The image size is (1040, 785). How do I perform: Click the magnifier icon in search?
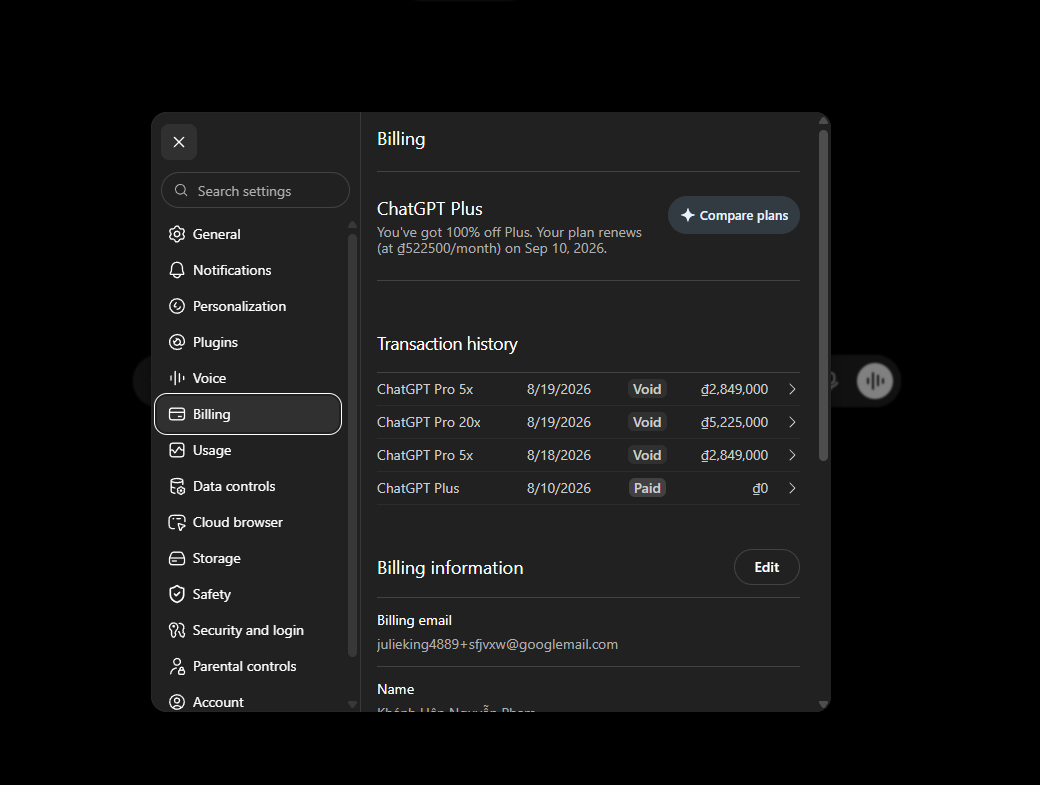pyautogui.click(x=181, y=190)
